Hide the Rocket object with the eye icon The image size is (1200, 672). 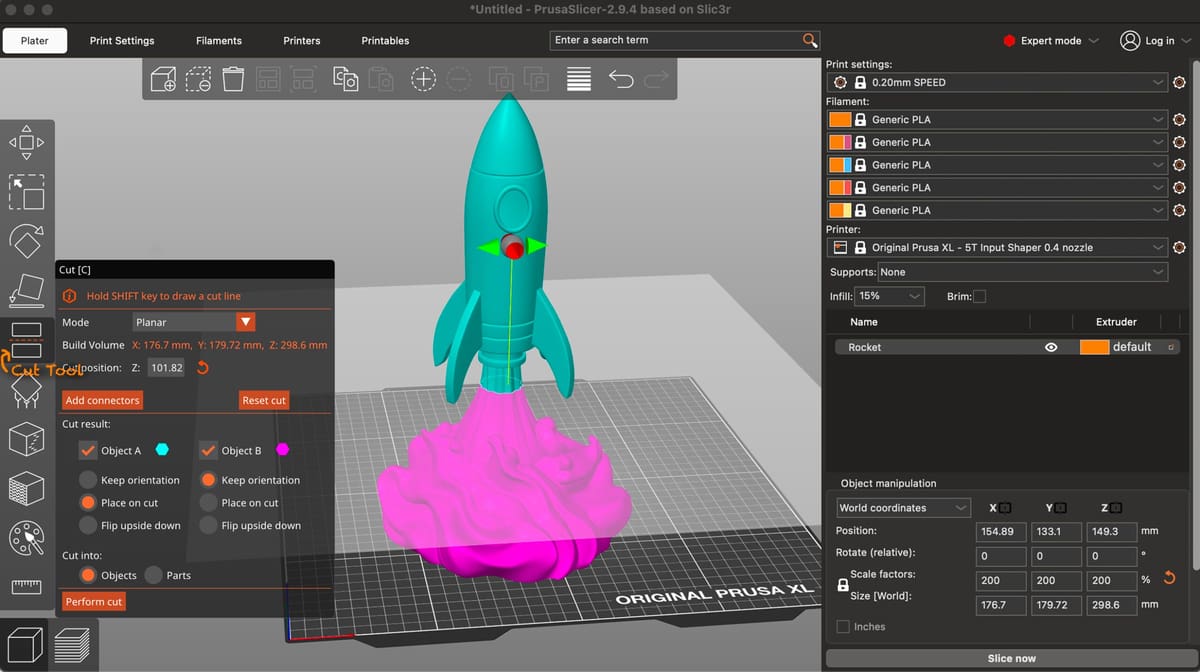[1051, 347]
